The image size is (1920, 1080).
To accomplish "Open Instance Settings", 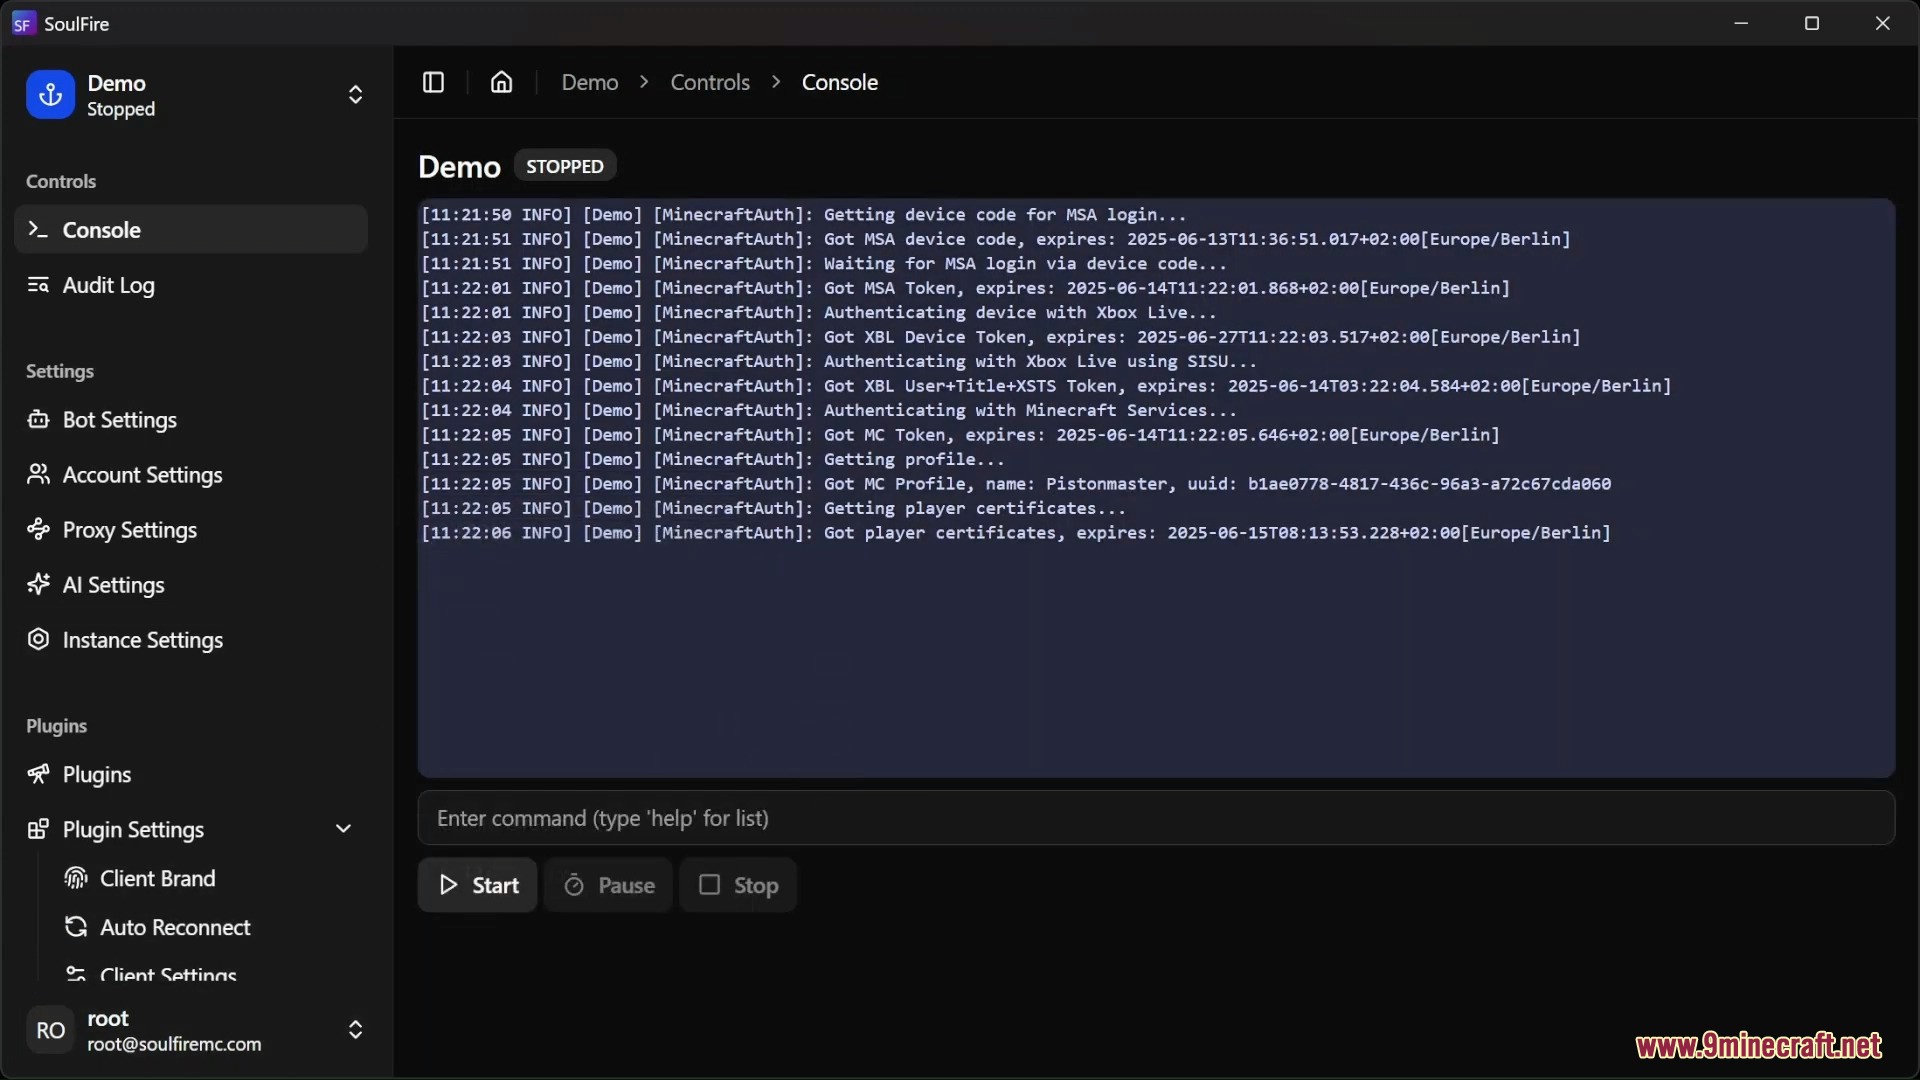I will (x=191, y=640).
